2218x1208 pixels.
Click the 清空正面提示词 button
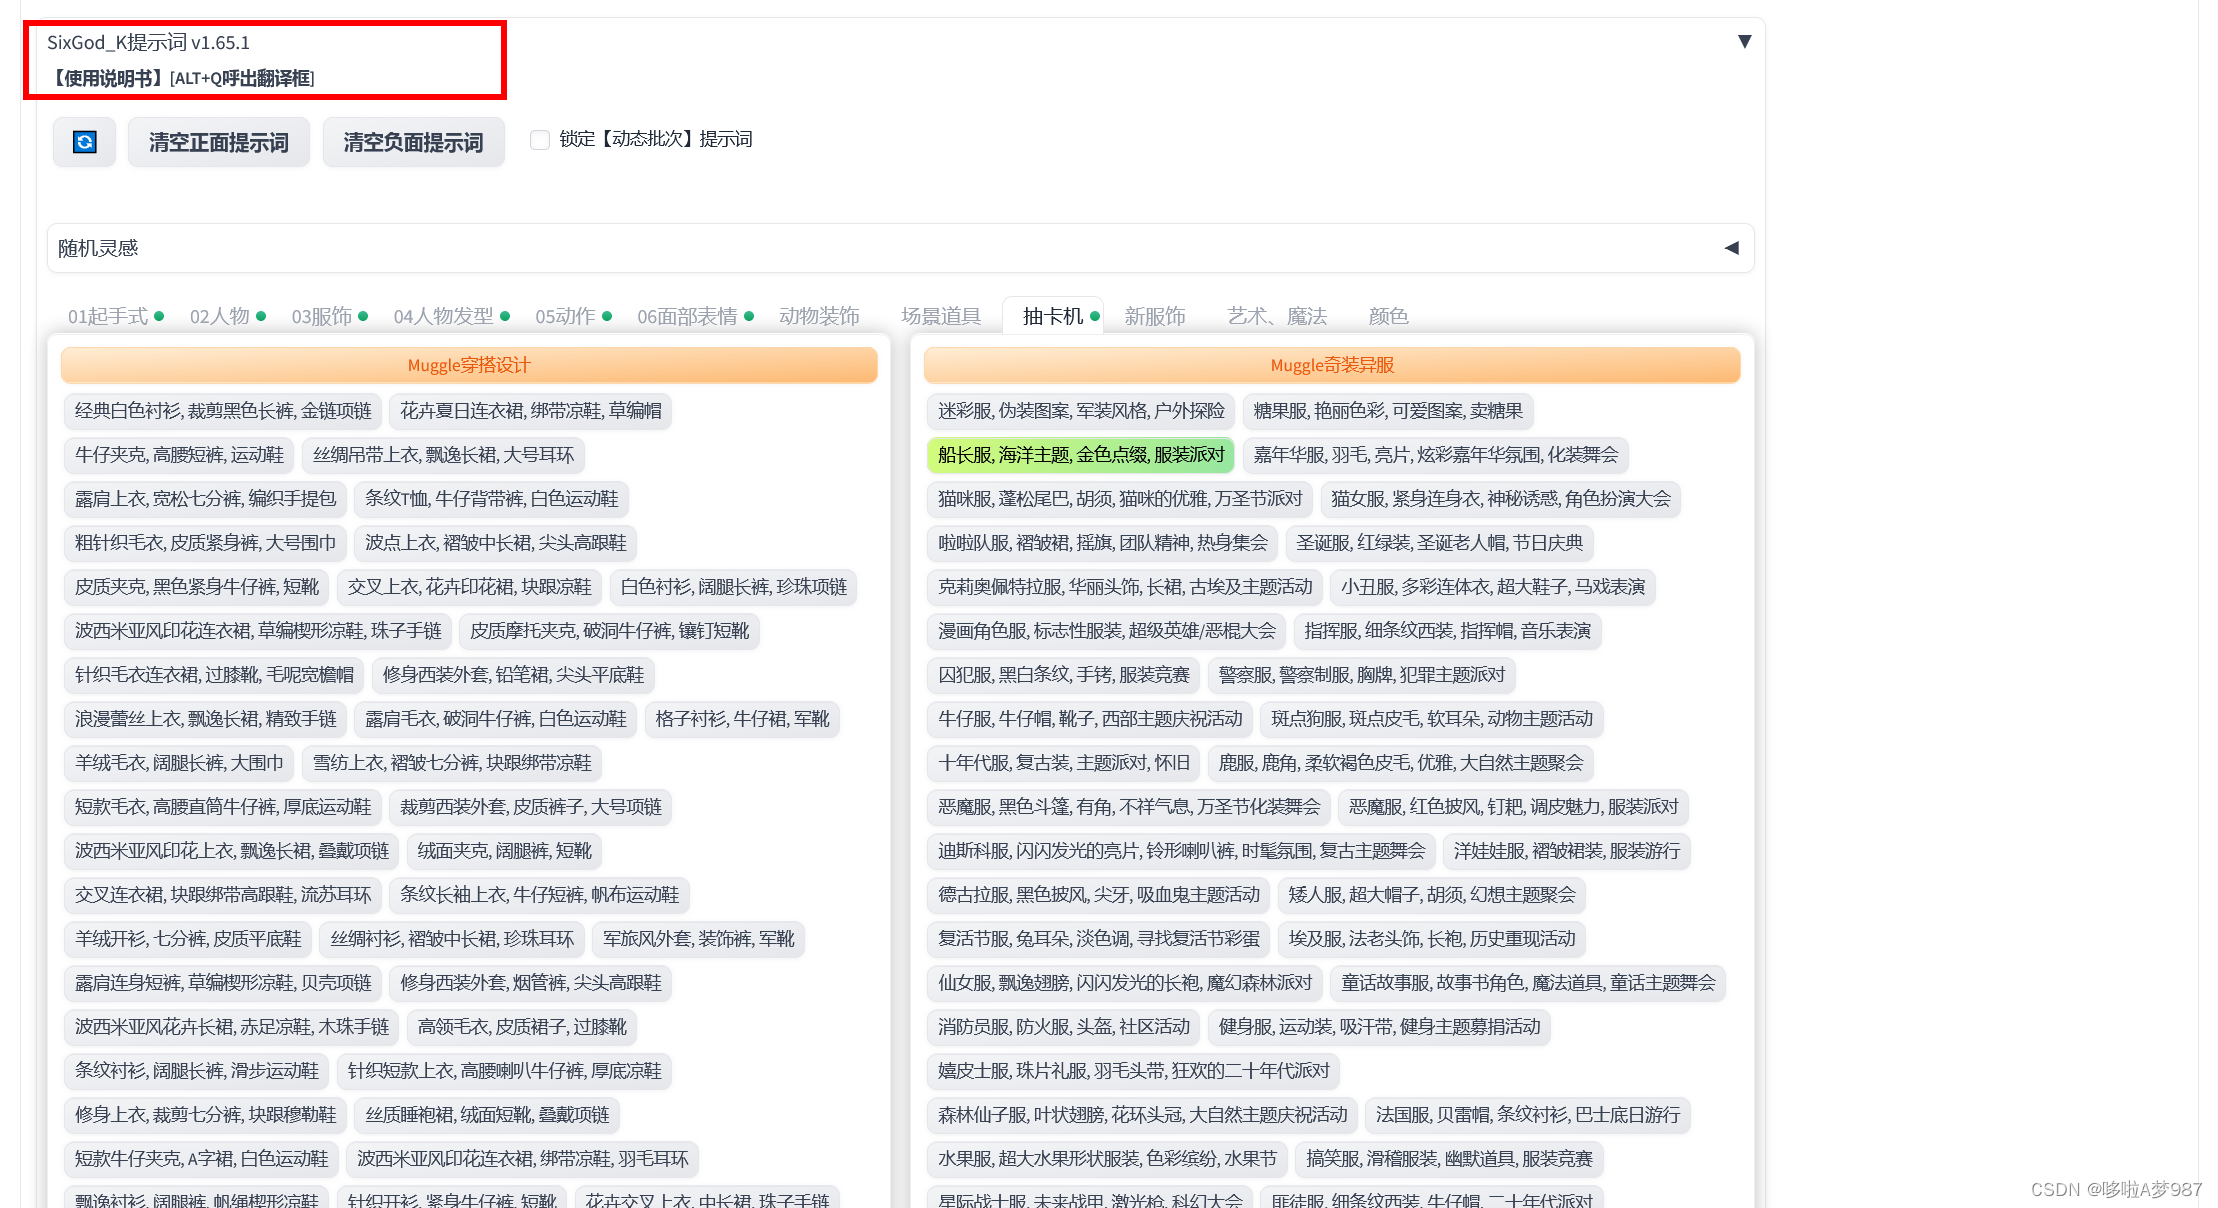pyautogui.click(x=218, y=142)
